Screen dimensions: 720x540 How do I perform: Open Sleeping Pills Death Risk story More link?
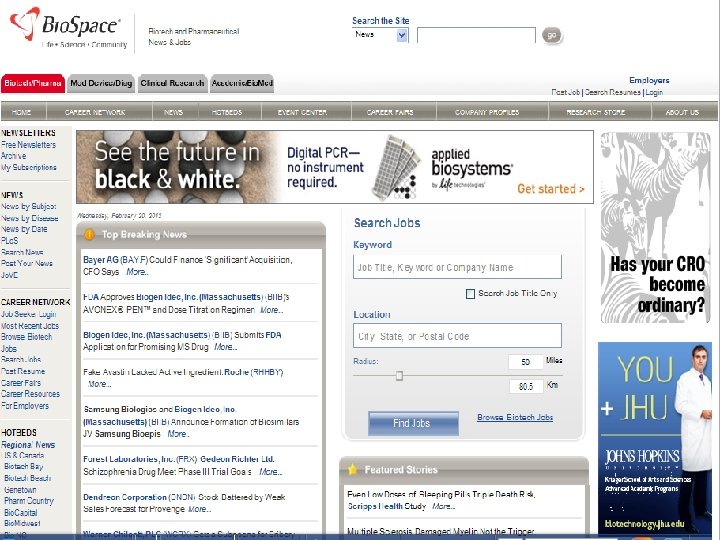coord(443,506)
